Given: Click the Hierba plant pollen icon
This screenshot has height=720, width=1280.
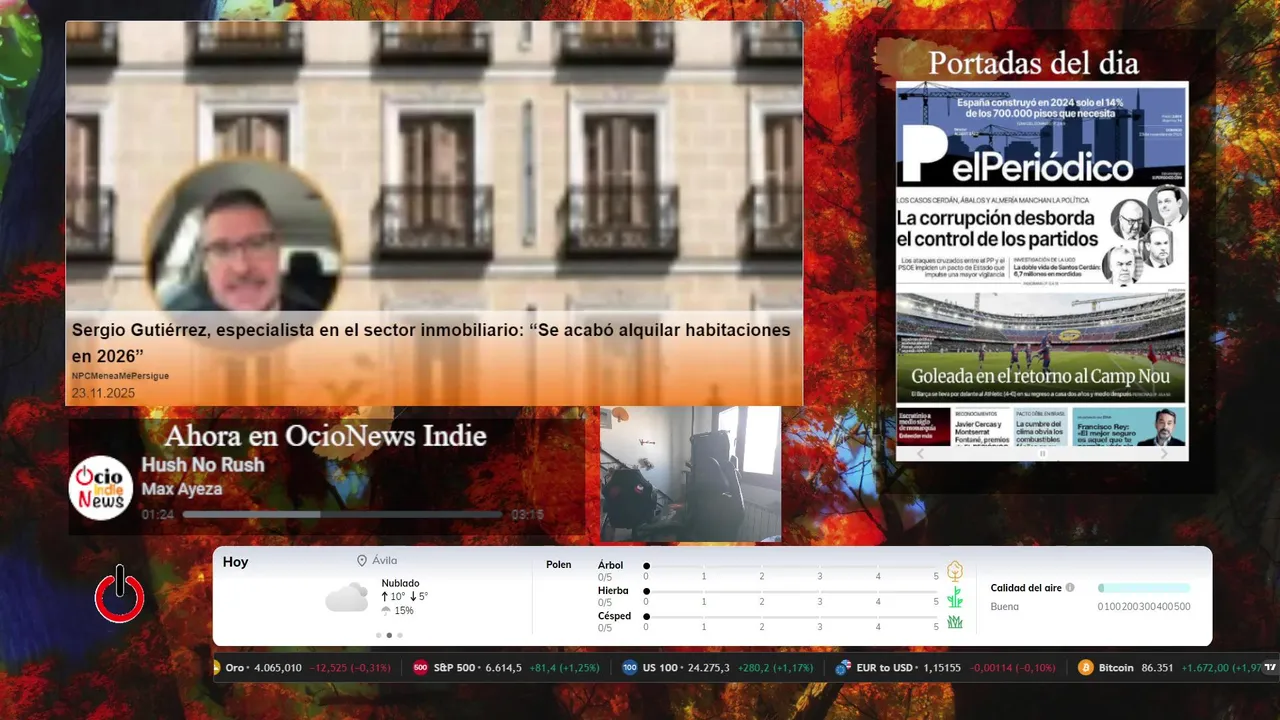Looking at the screenshot, I should (955, 597).
